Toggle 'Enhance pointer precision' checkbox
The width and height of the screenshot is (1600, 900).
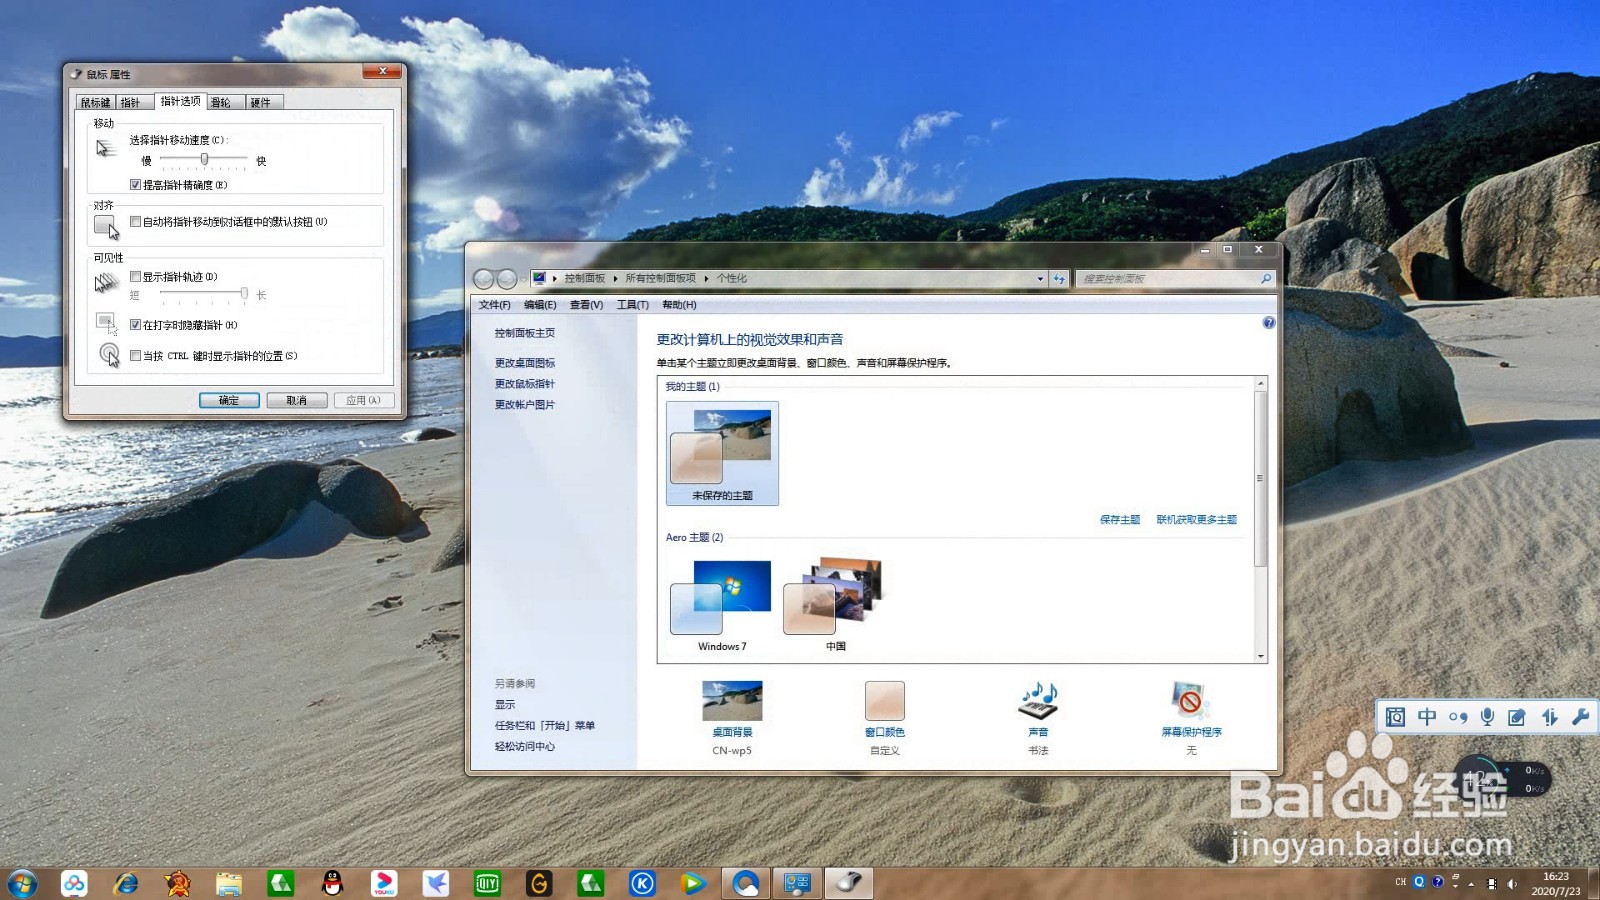(x=135, y=185)
